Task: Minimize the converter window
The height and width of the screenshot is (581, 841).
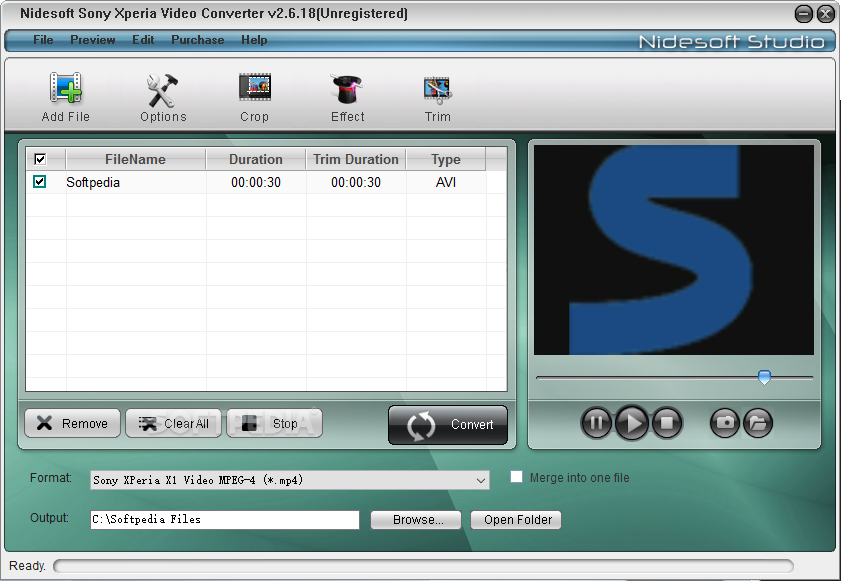Action: [803, 14]
